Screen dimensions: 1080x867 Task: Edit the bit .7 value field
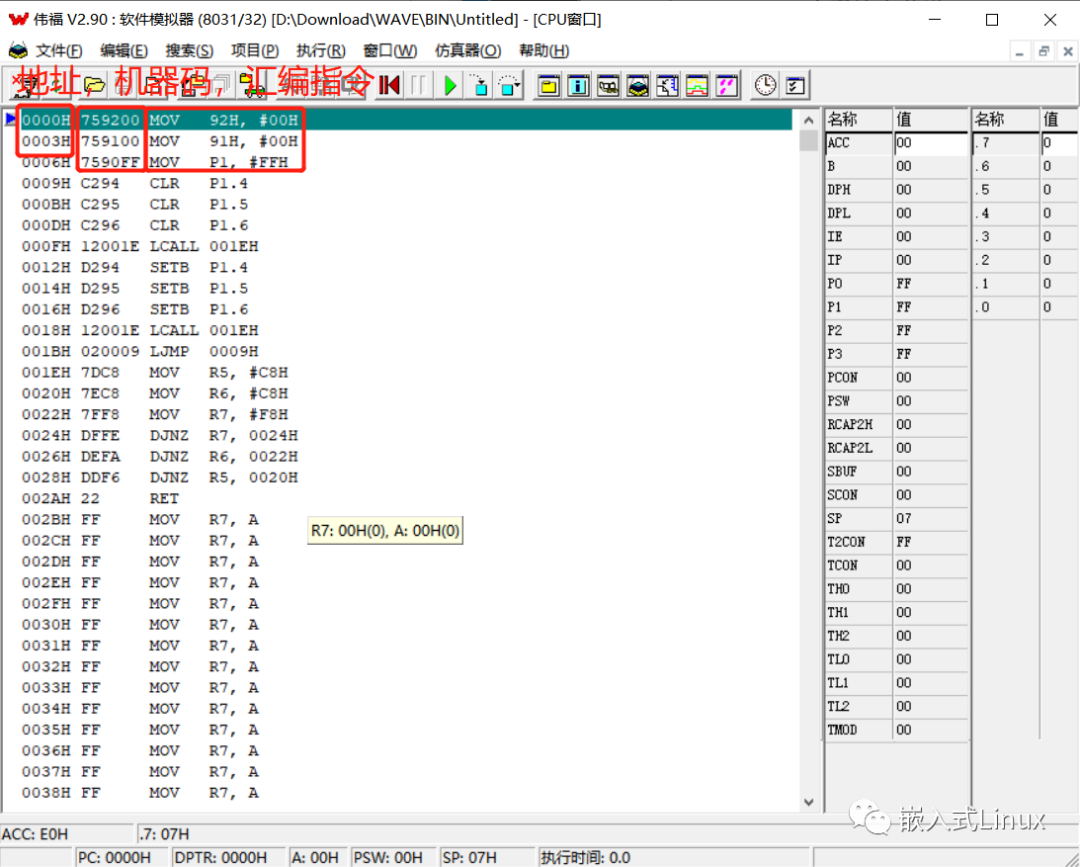click(1058, 143)
